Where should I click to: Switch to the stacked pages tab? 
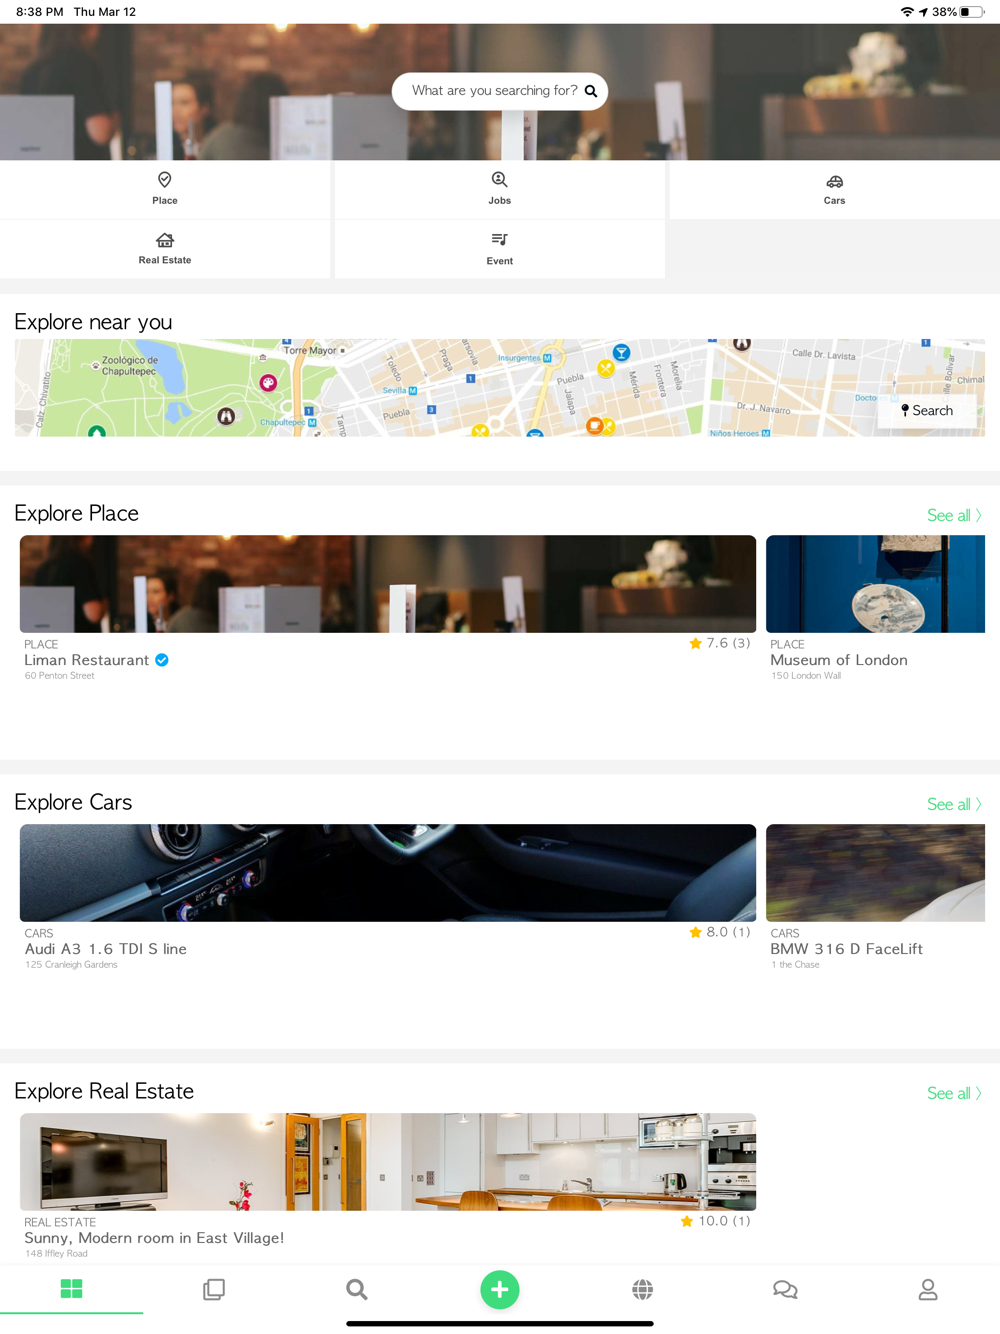pos(214,1290)
